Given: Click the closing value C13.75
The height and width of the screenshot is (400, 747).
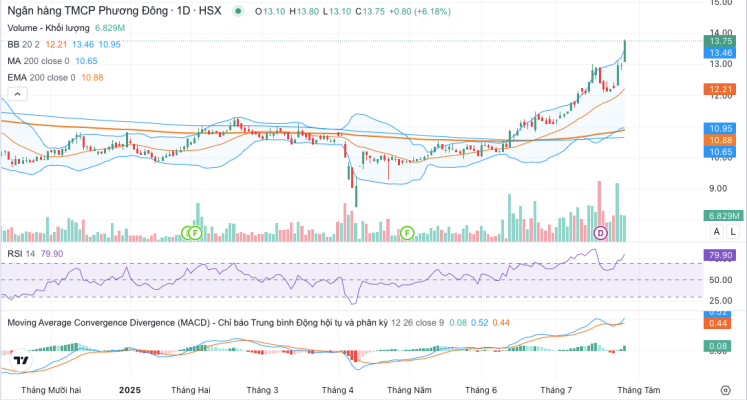Looking at the screenshot, I should pos(370,11).
